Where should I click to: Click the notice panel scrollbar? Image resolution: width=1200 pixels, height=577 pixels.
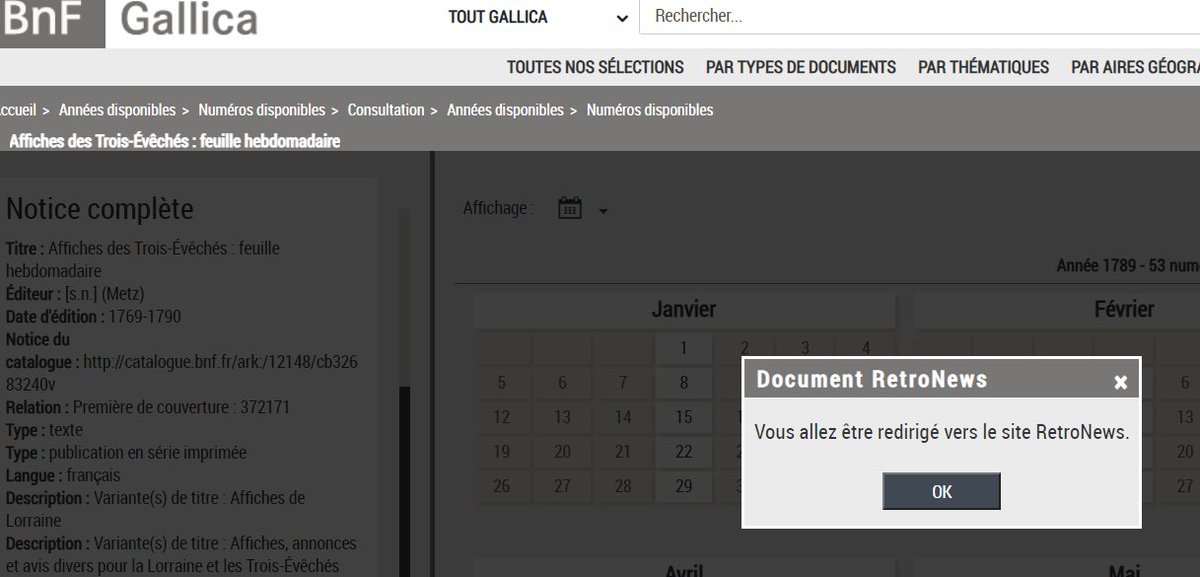404,480
